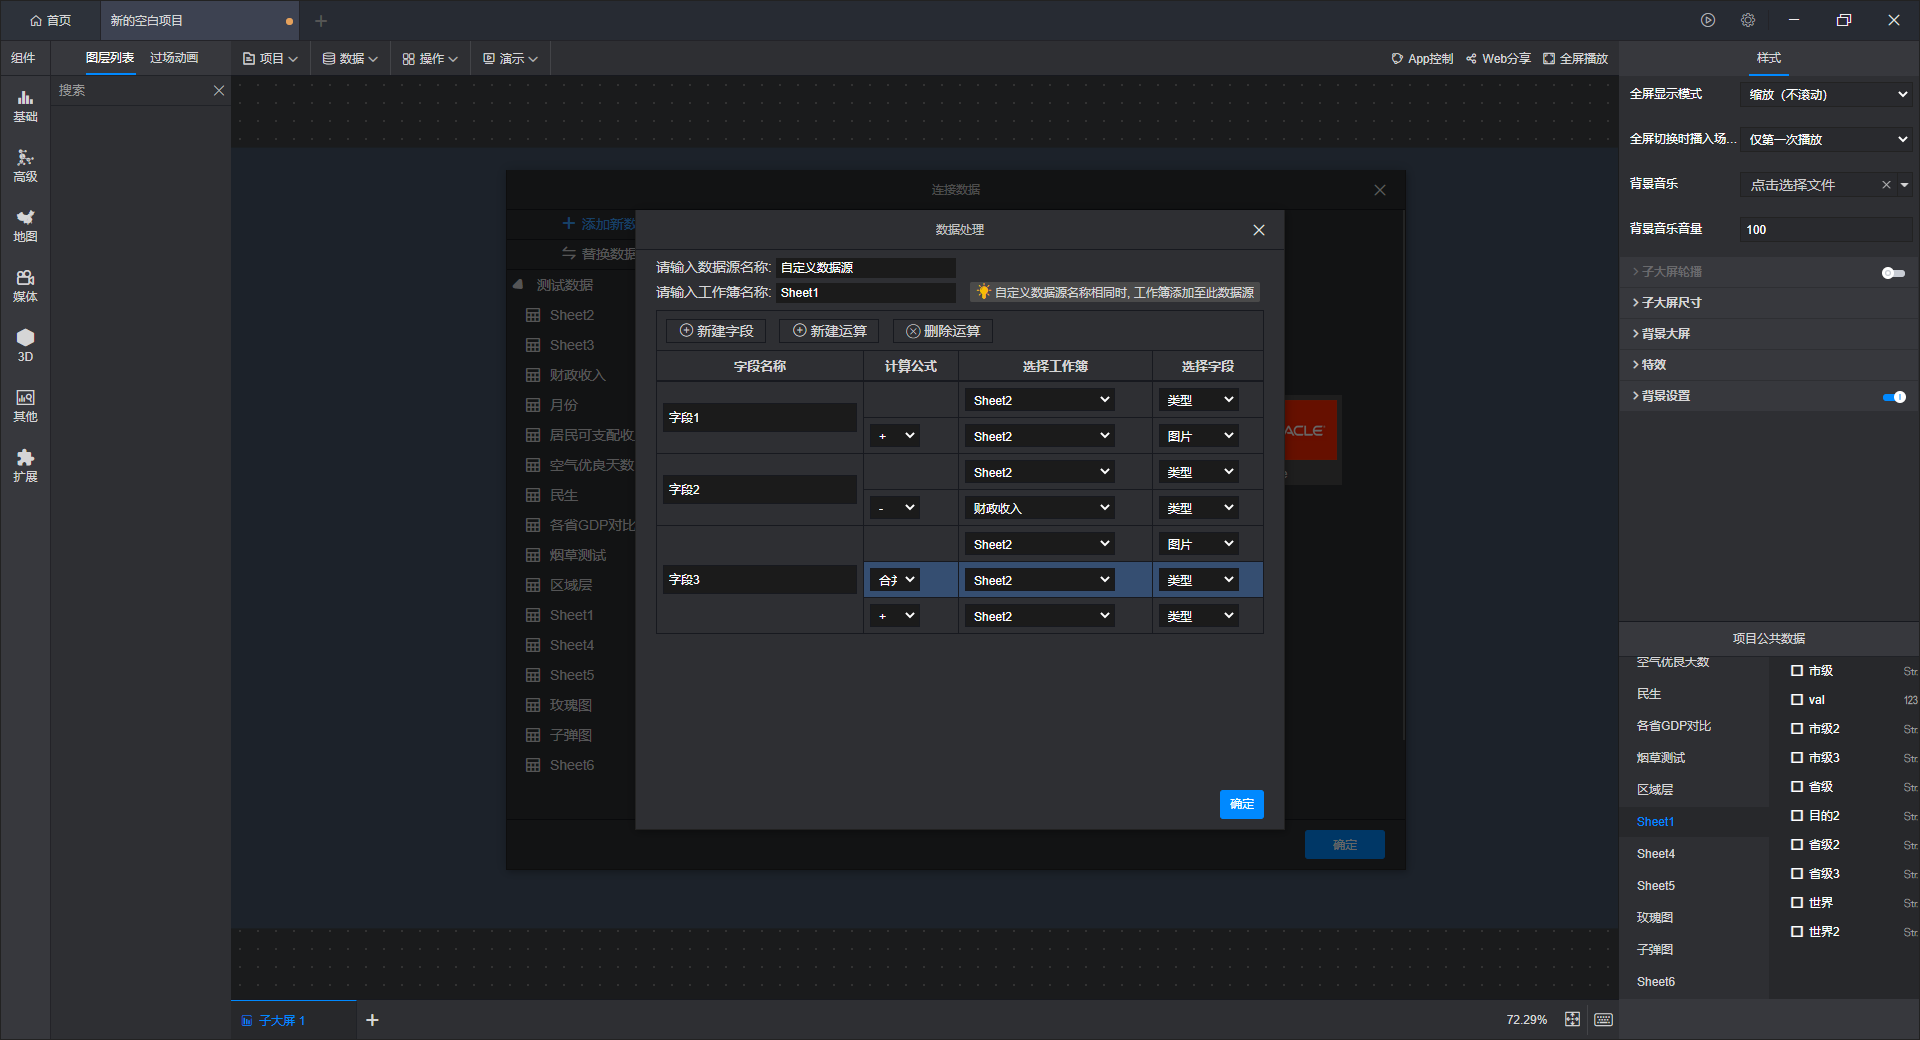Clear the 背景音乐 file selection
Viewport: 1920px width, 1040px height.
click(x=1886, y=185)
